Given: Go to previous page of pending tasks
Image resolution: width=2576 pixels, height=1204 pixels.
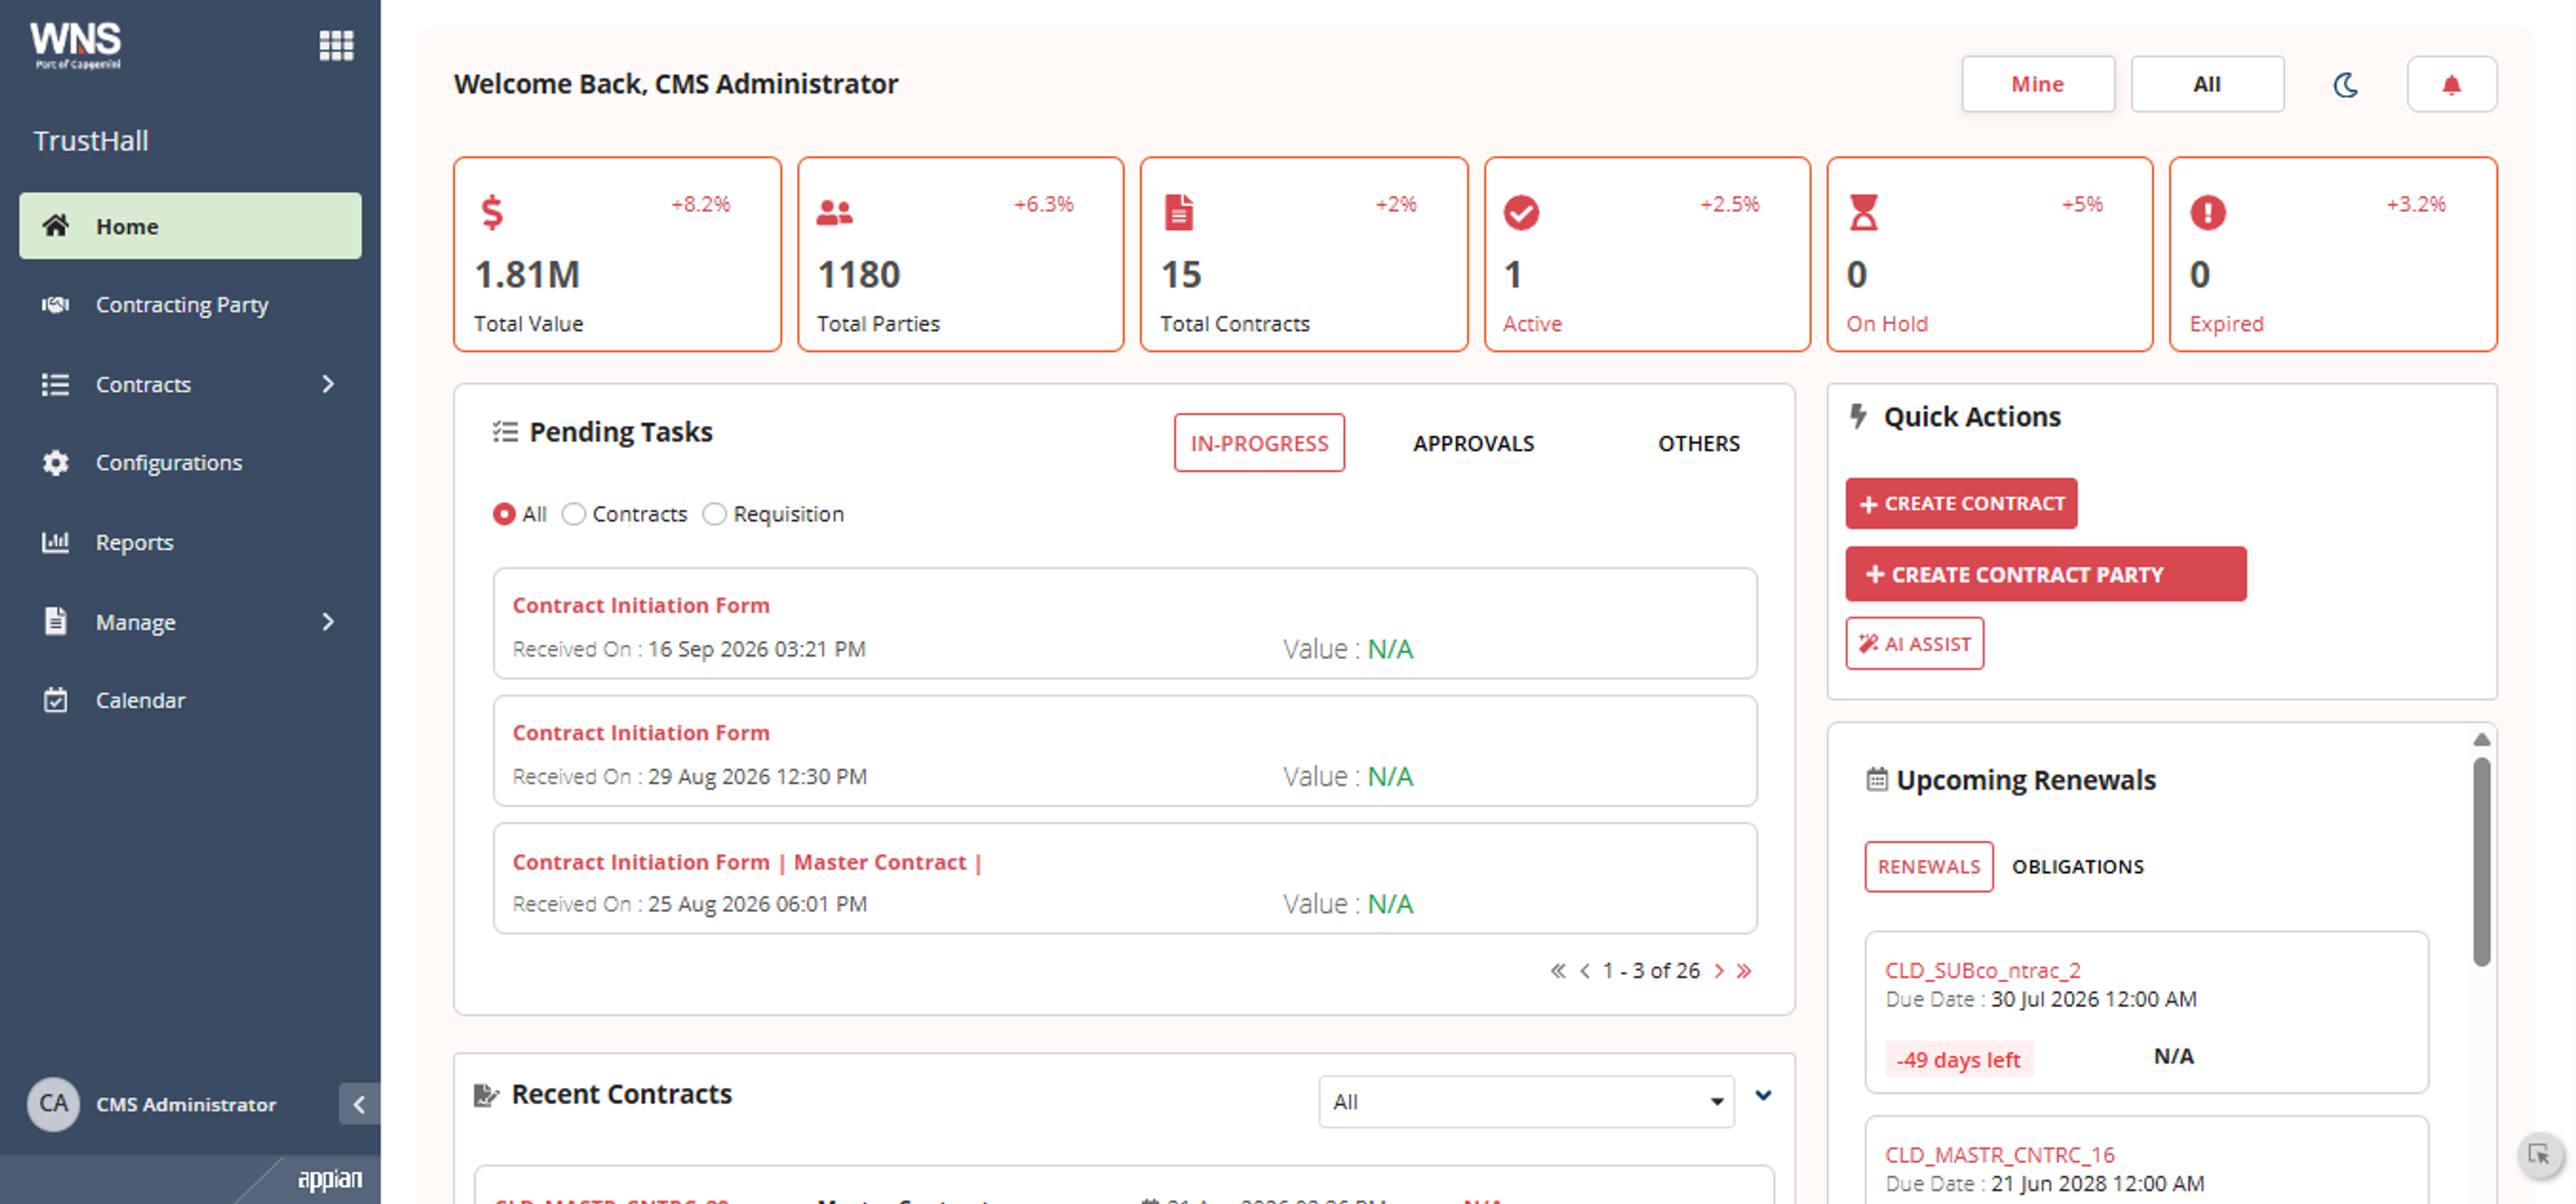Looking at the screenshot, I should coord(1585,971).
